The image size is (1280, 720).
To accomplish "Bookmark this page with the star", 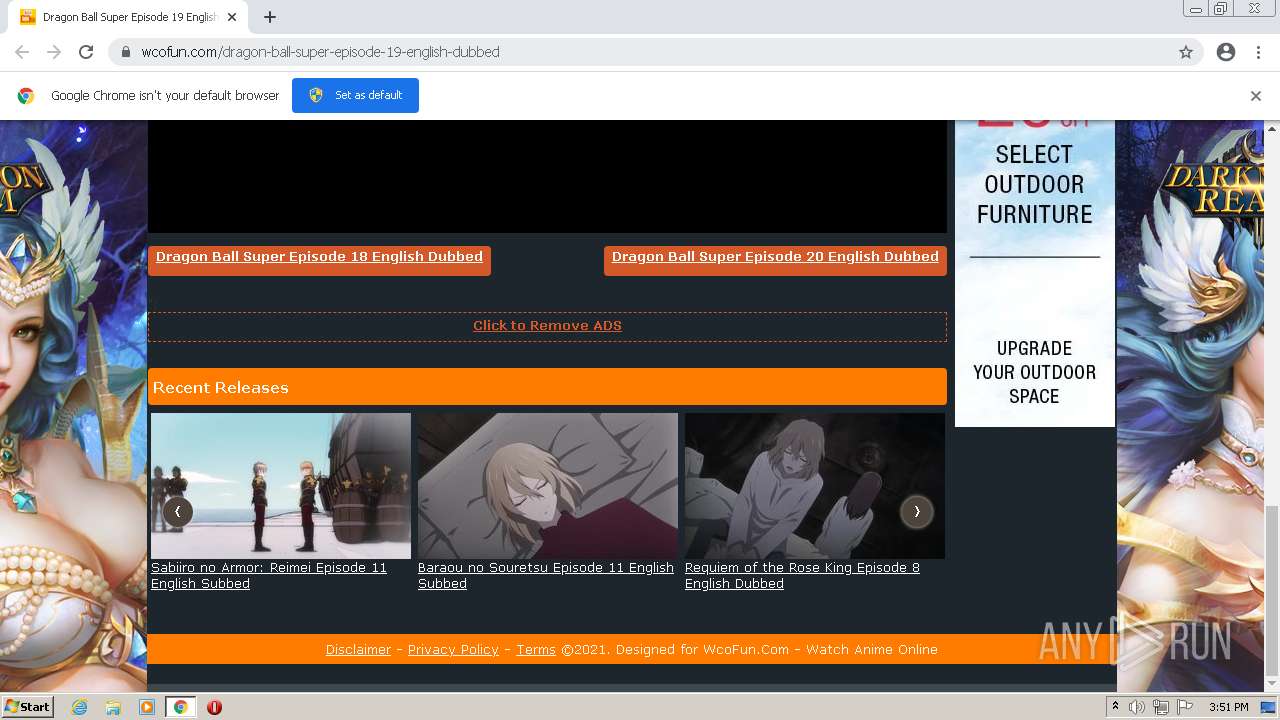I will pos(1186,52).
